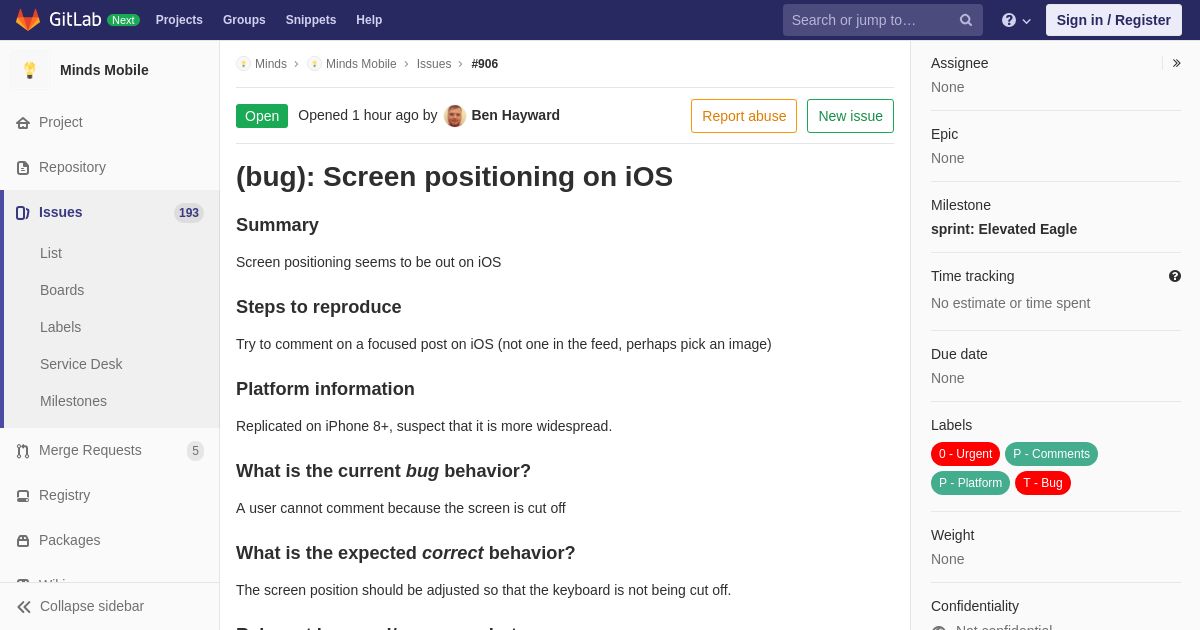The height and width of the screenshot is (630, 1200).
Task: Click the New issue button
Action: 850,116
